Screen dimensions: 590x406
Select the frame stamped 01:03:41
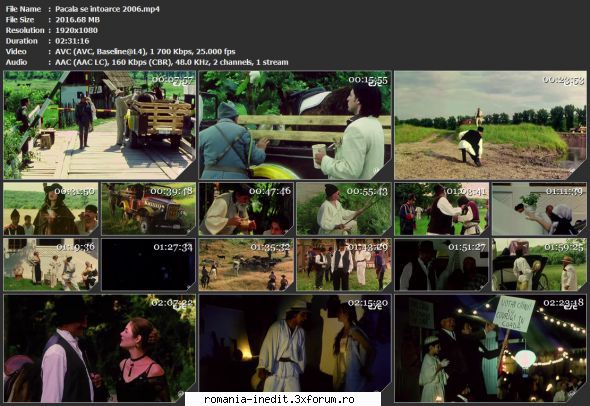pyautogui.click(x=442, y=209)
